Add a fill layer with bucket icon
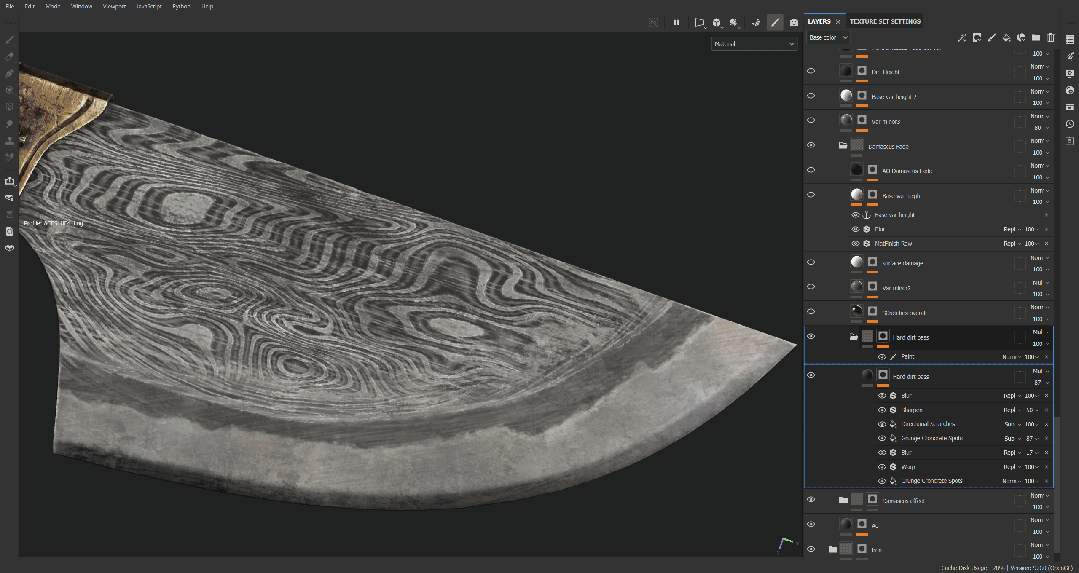Image resolution: width=1079 pixels, height=573 pixels. coord(1006,38)
